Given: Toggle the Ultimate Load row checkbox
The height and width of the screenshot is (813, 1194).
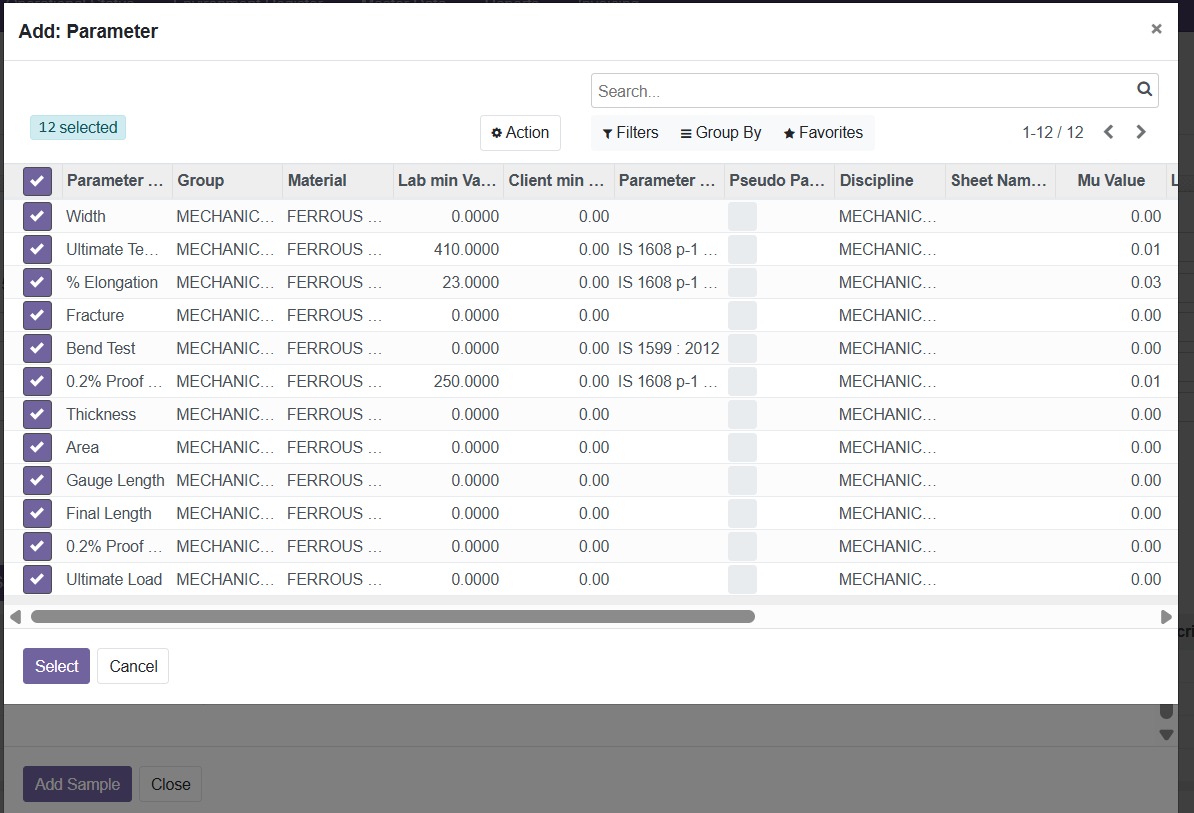Looking at the screenshot, I should pos(37,579).
